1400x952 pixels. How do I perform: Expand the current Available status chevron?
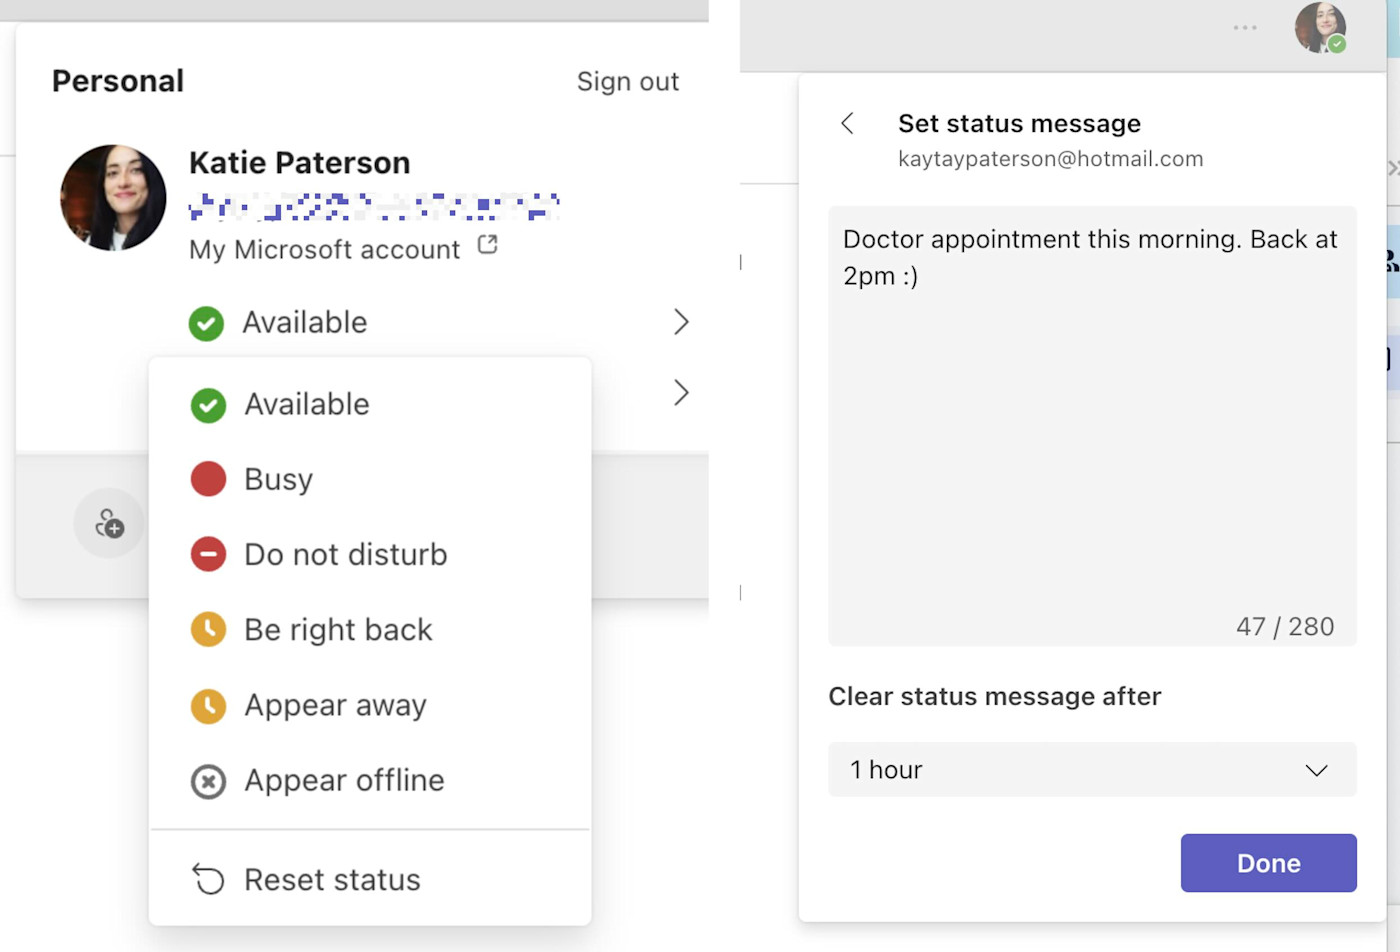click(x=681, y=322)
